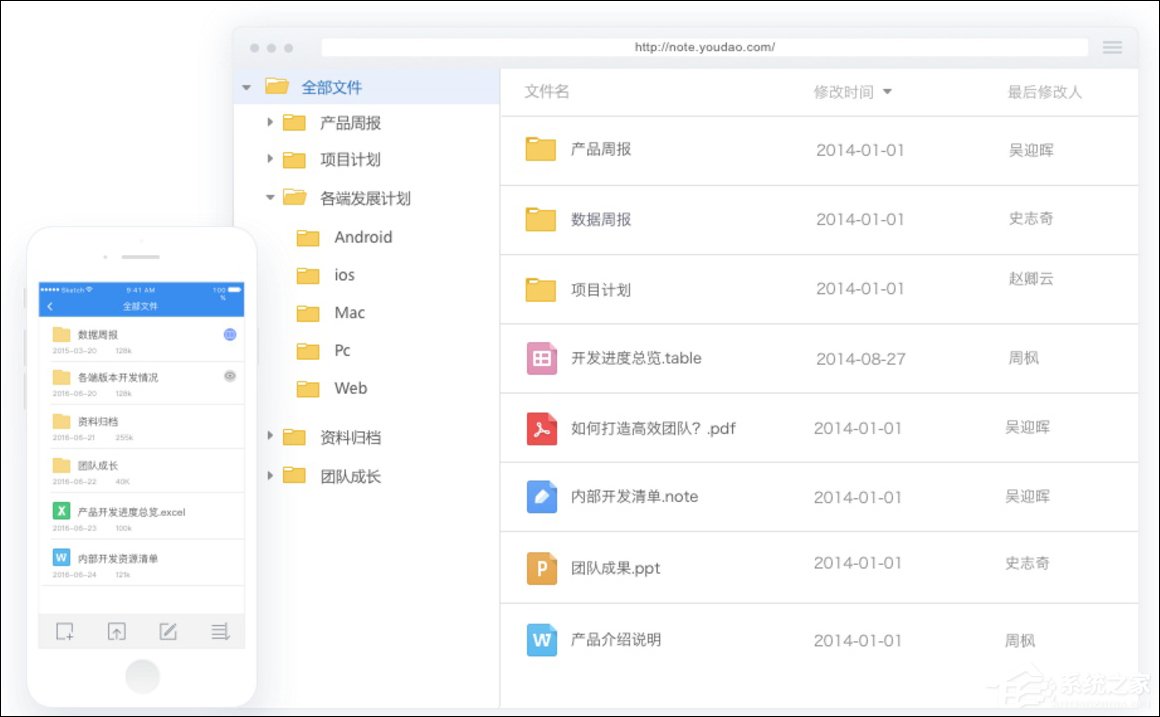Open the 开发进度总览.table file icon
This screenshot has height=717, width=1160.
[540, 358]
